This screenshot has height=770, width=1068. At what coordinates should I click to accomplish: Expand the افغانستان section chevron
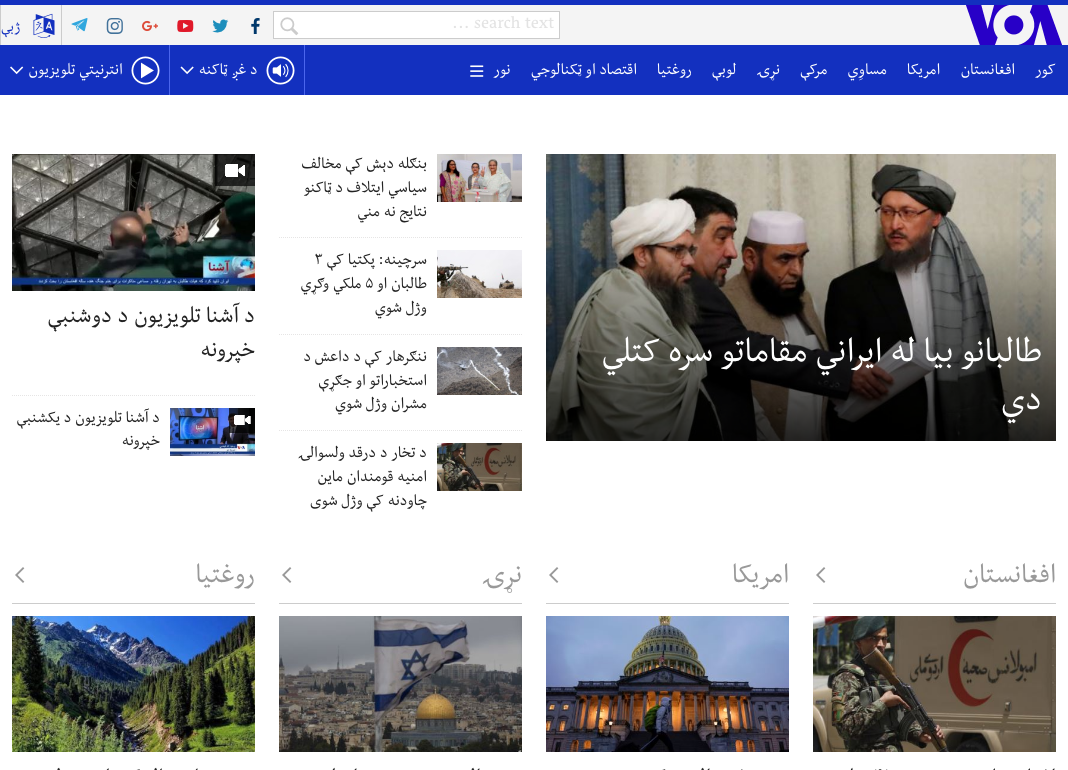[x=821, y=575]
